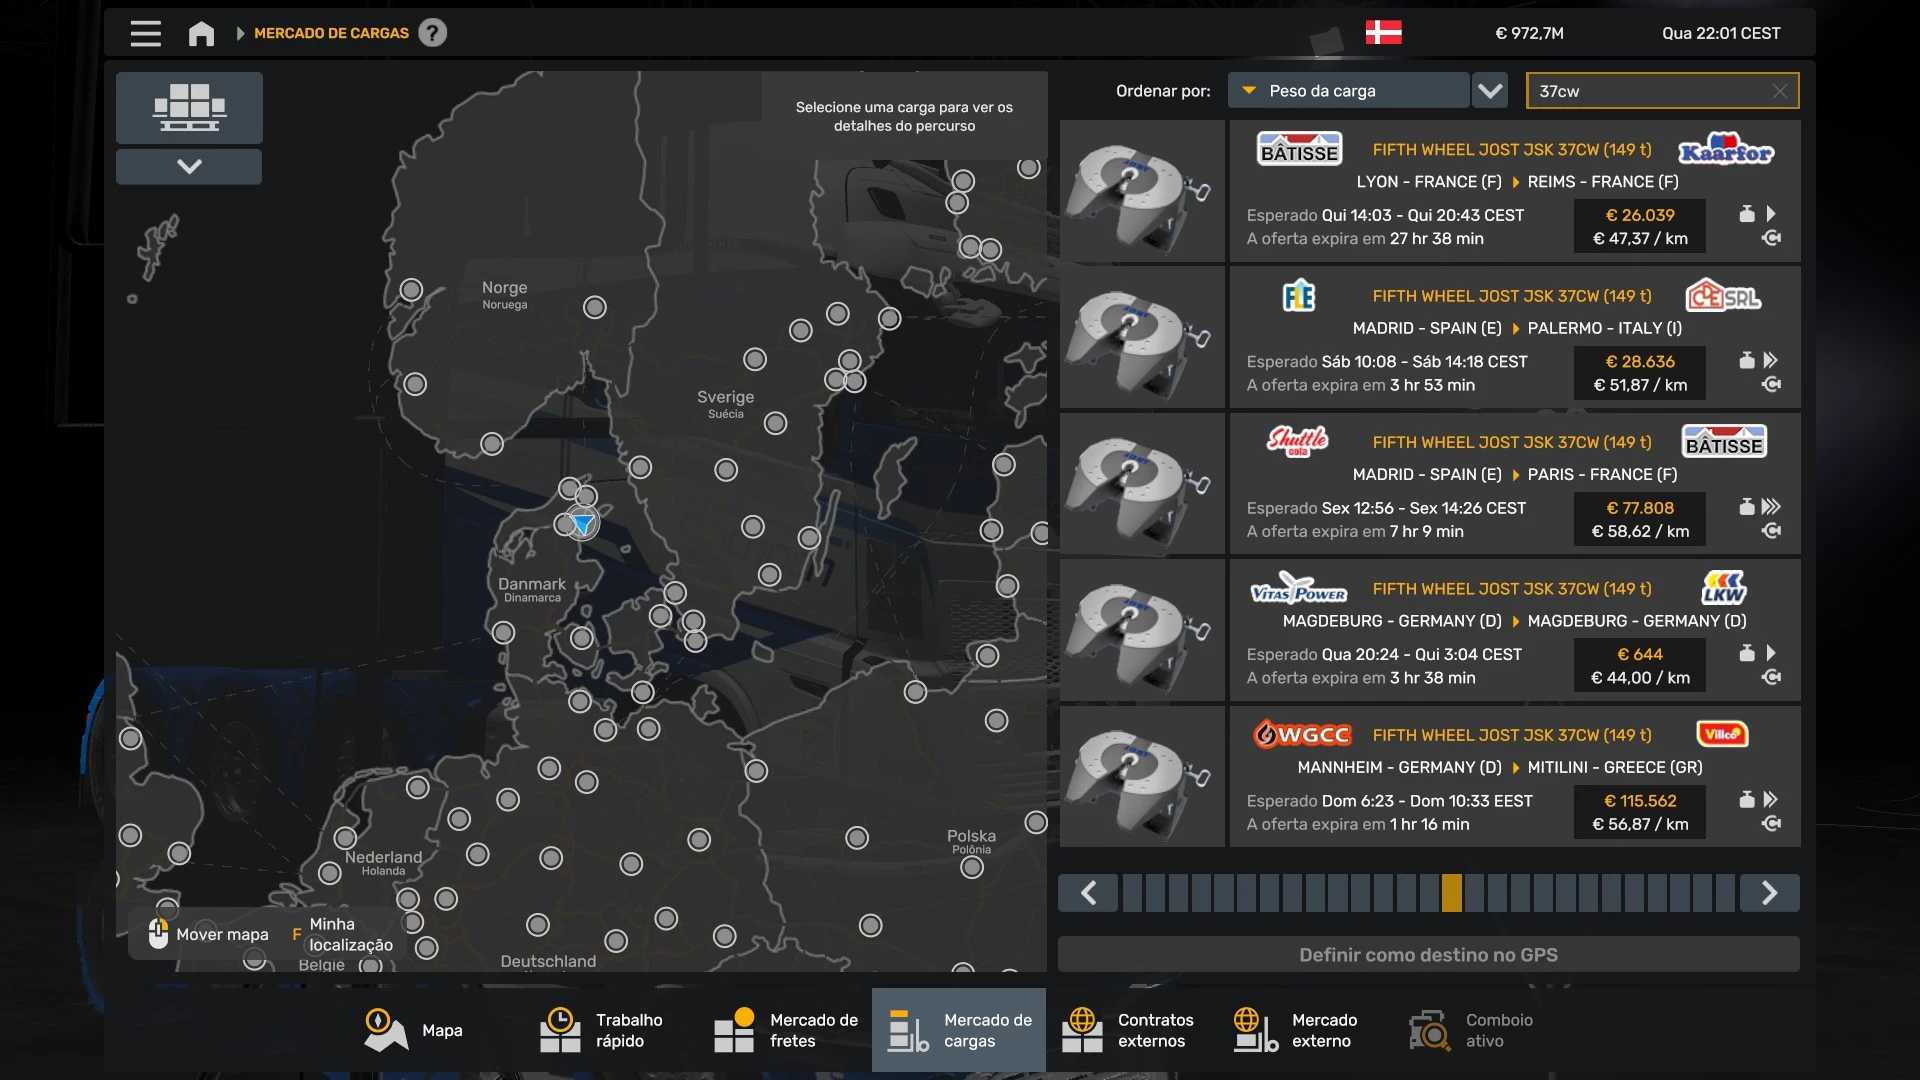Open the Mapa navigation icon
Image resolution: width=1920 pixels, height=1080 pixels.
coord(386,1030)
